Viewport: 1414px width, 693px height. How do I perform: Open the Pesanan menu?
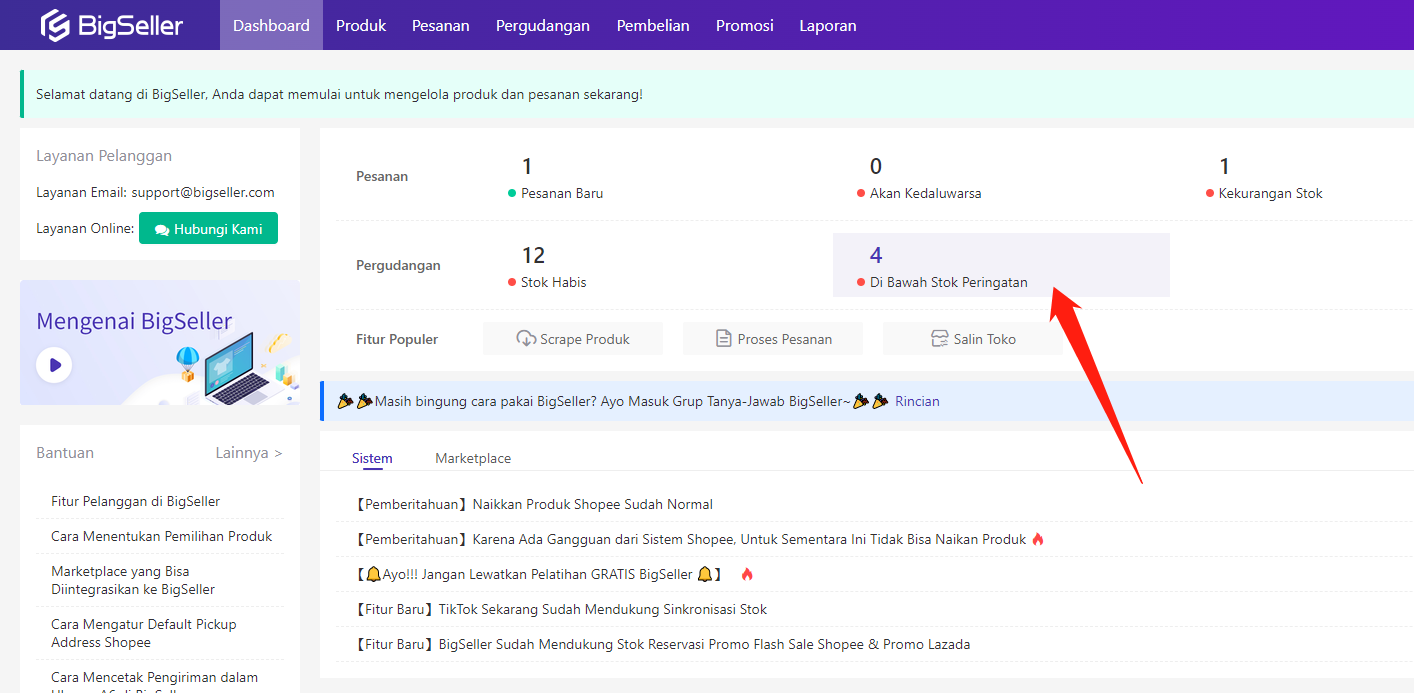click(x=441, y=26)
